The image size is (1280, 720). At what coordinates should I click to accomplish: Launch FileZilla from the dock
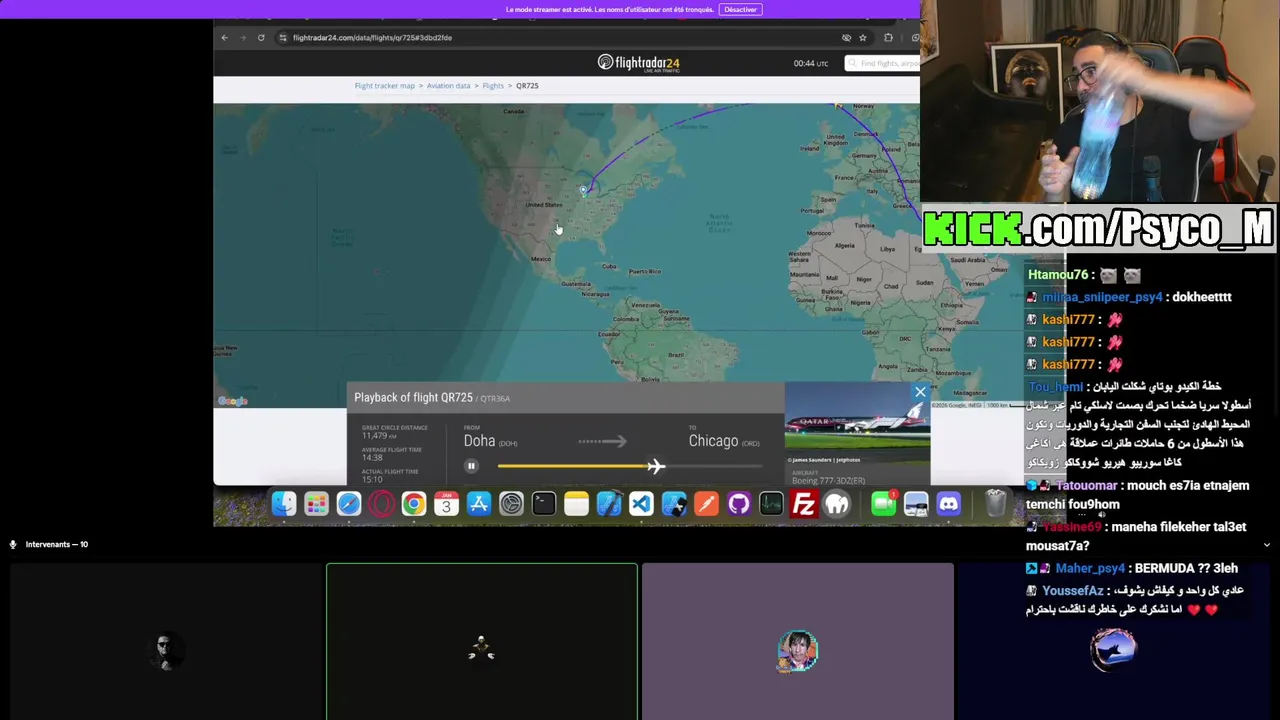tap(804, 504)
